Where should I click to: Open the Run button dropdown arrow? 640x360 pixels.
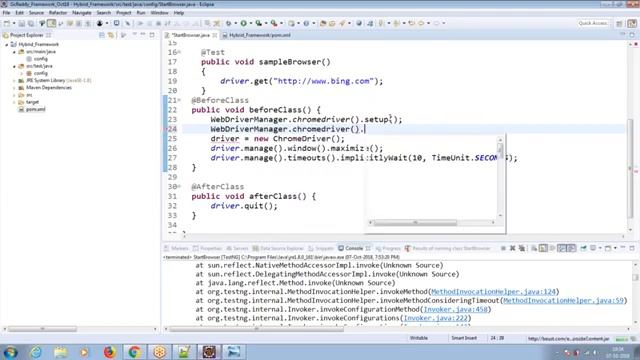click(x=250, y=23)
